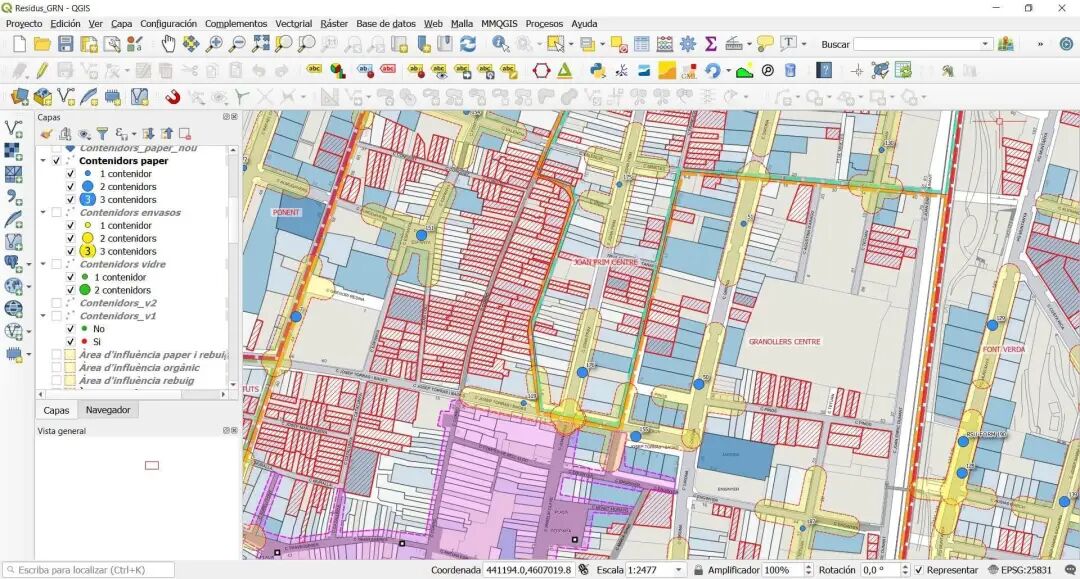Viewport: 1080px width, 579px height.
Task: Switch to the Navegador tab
Action: [x=108, y=410]
